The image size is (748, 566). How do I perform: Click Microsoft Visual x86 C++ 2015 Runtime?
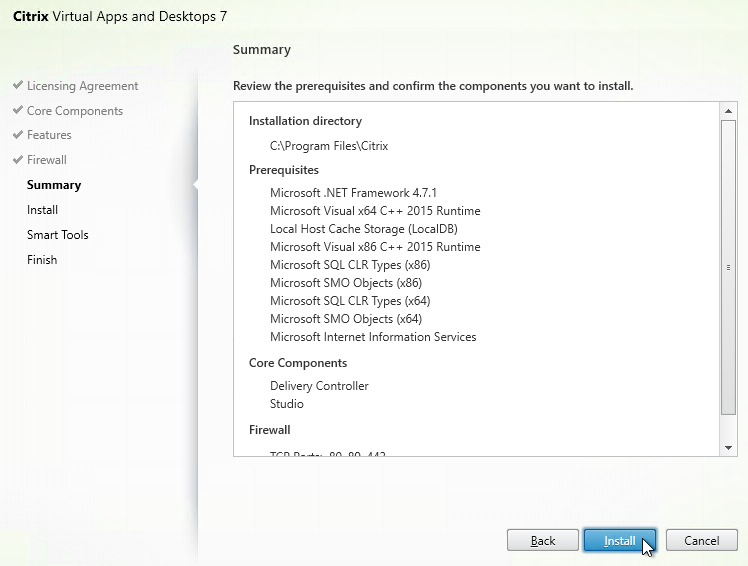tap(375, 247)
